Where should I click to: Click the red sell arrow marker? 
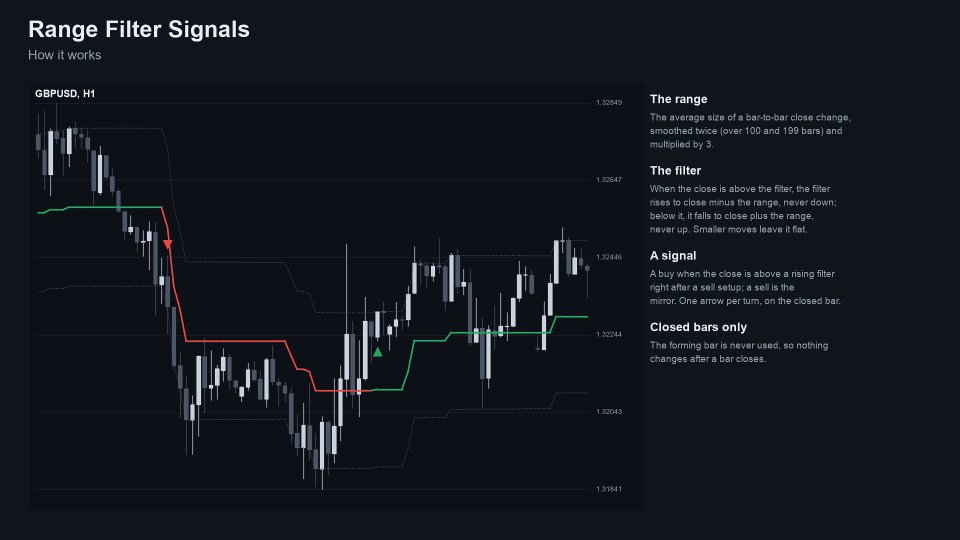(x=167, y=244)
